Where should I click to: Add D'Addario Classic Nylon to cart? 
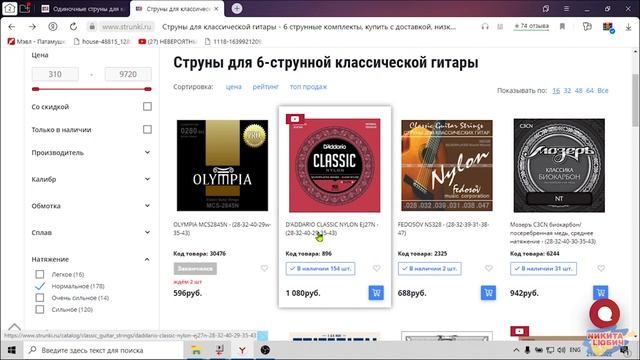tap(376, 293)
